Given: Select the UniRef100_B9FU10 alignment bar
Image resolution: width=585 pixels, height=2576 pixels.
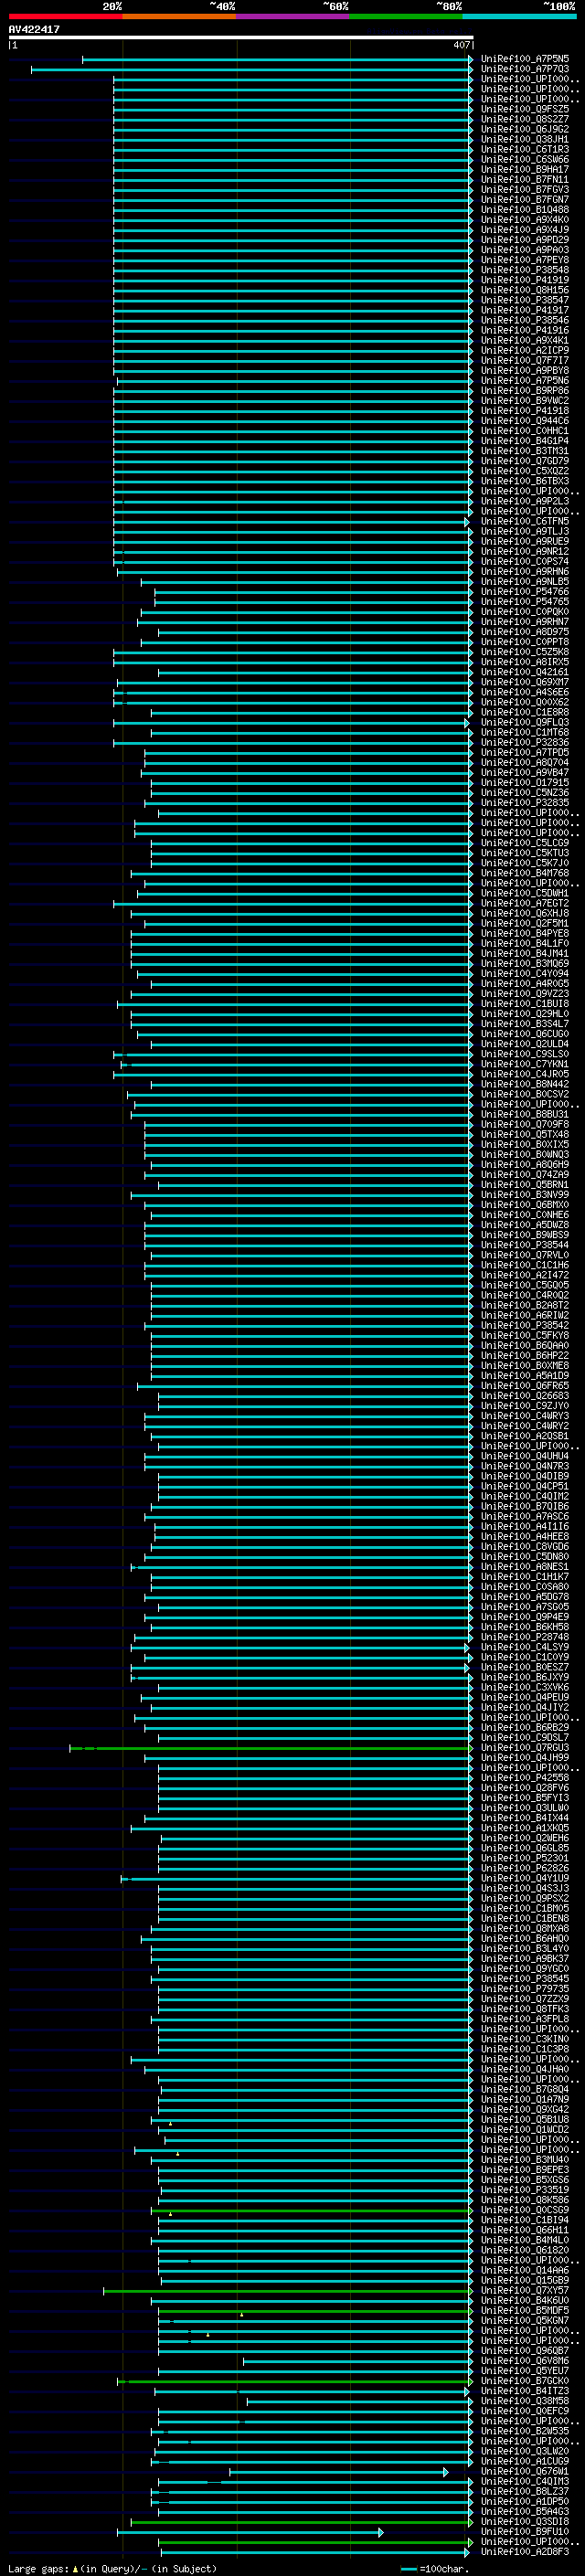Looking at the screenshot, I should point(250,2531).
